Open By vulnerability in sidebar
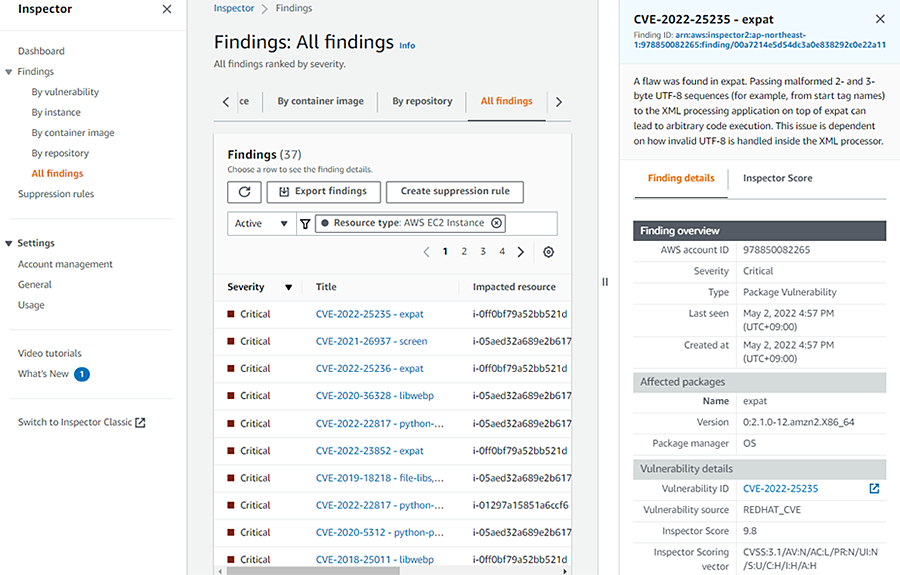Viewport: 900px width, 575px height. [65, 92]
